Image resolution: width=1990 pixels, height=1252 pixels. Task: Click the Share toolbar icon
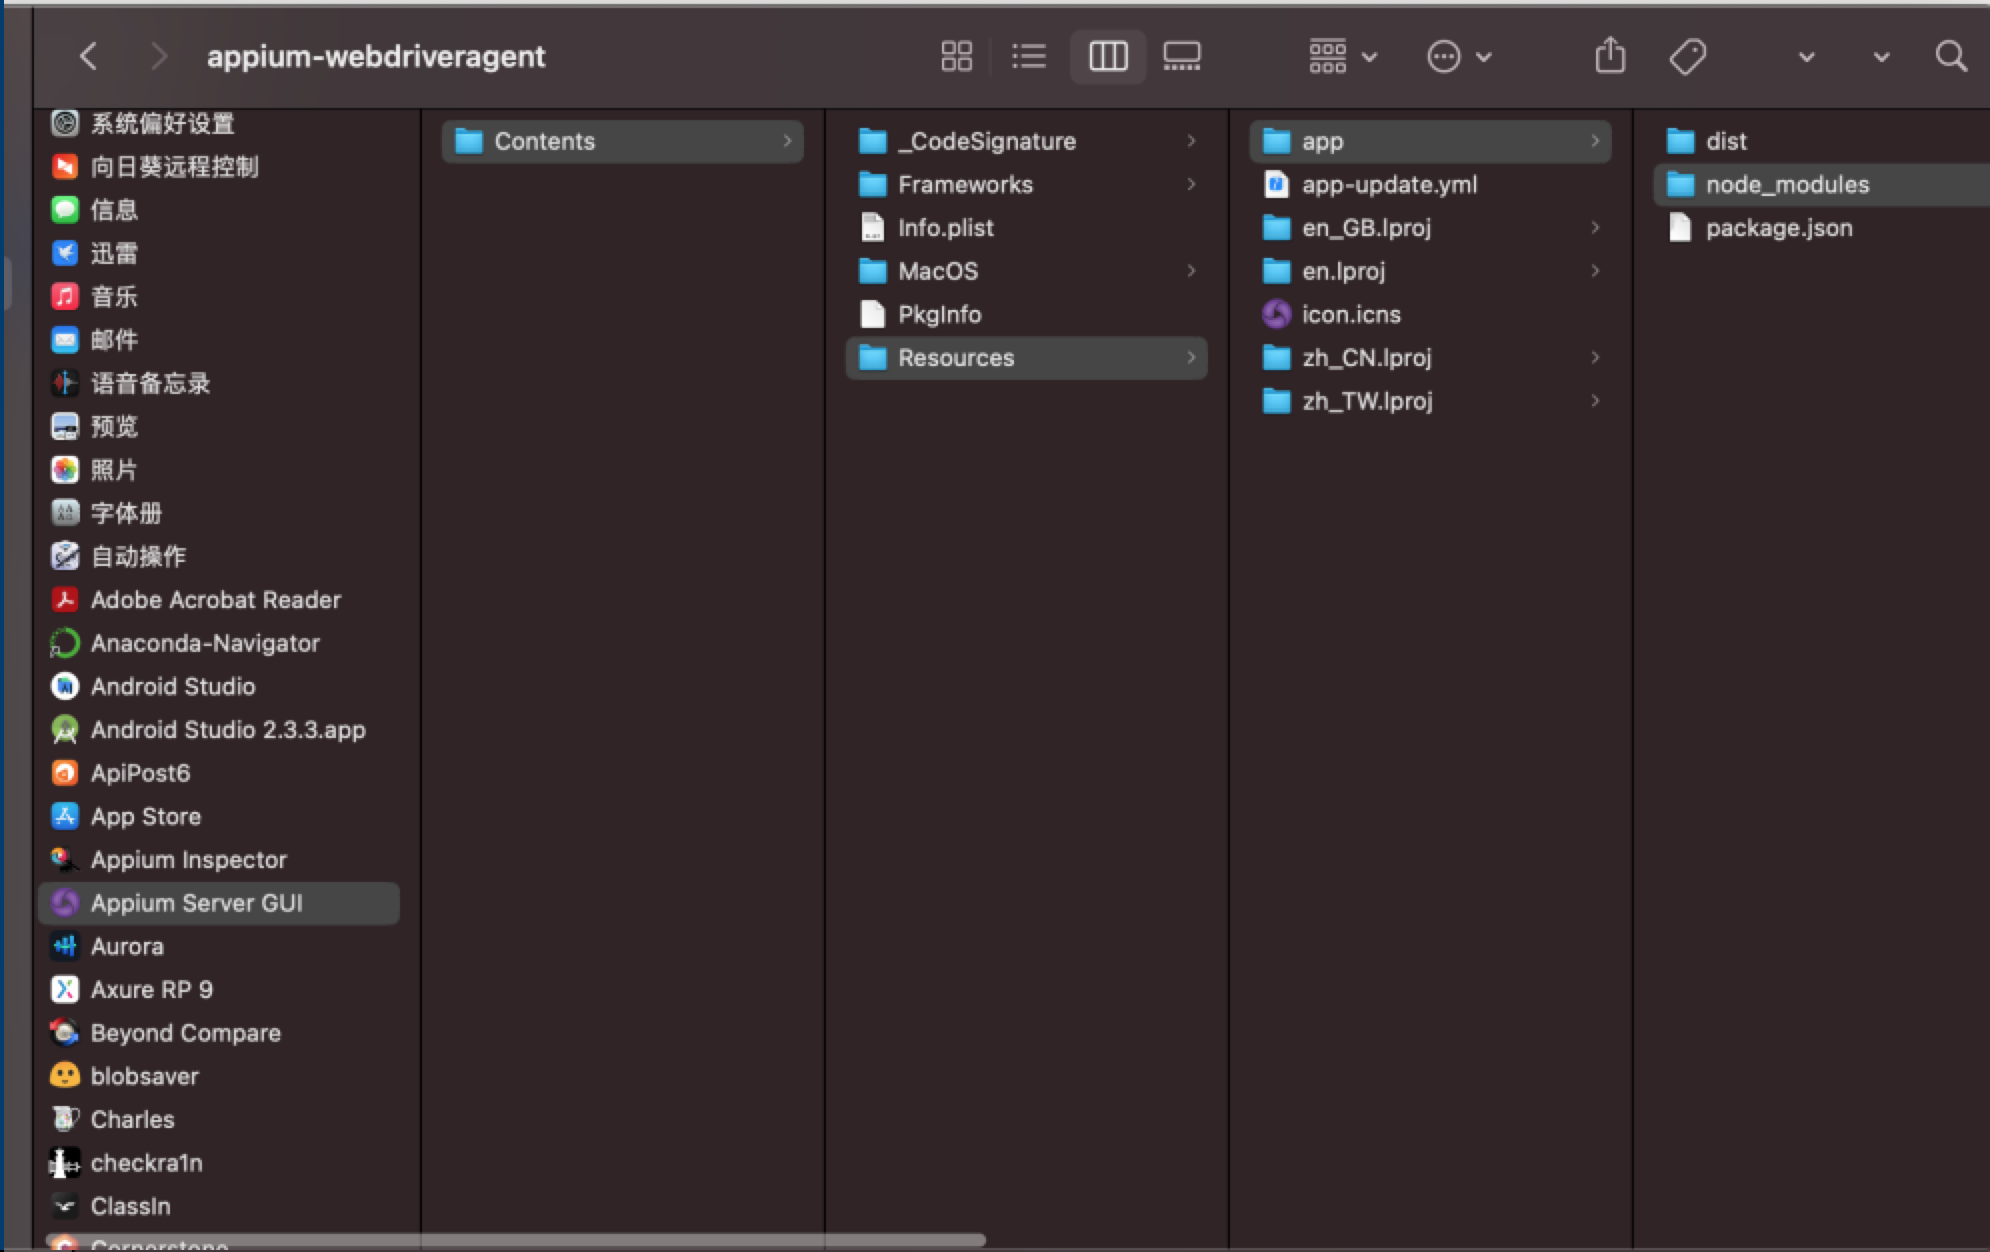pyautogui.click(x=1610, y=56)
